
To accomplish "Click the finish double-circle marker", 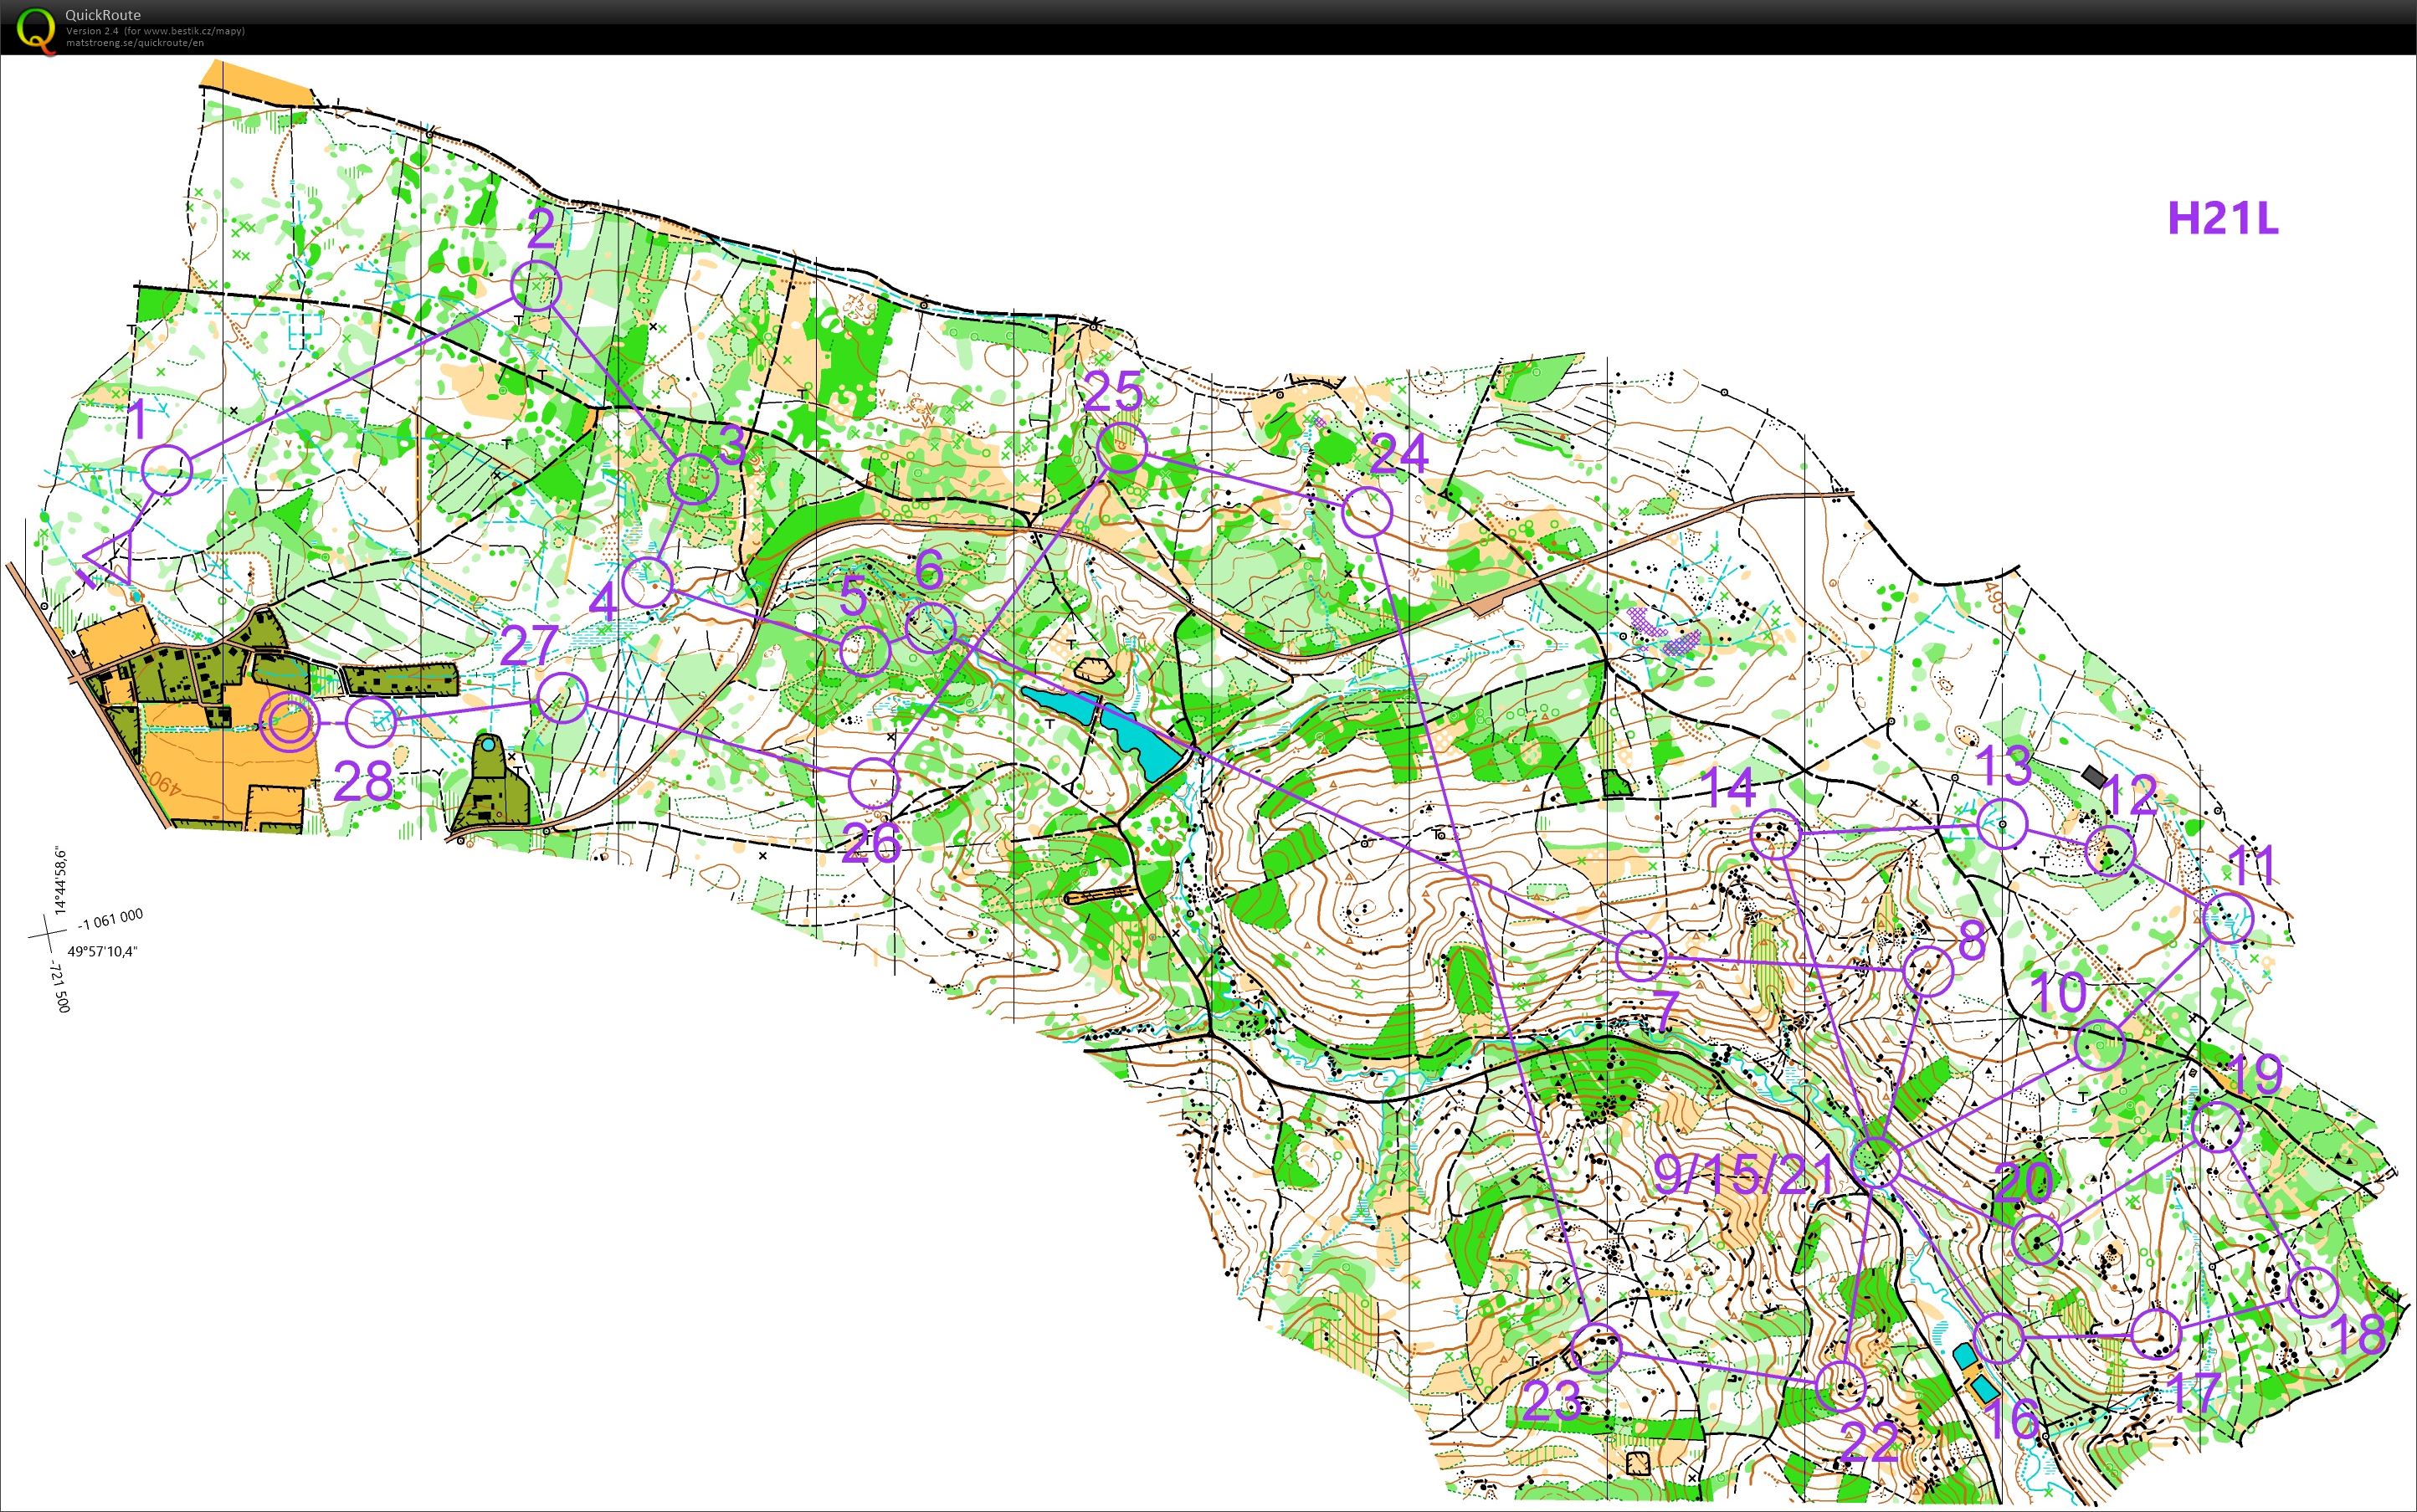I will [x=289, y=721].
